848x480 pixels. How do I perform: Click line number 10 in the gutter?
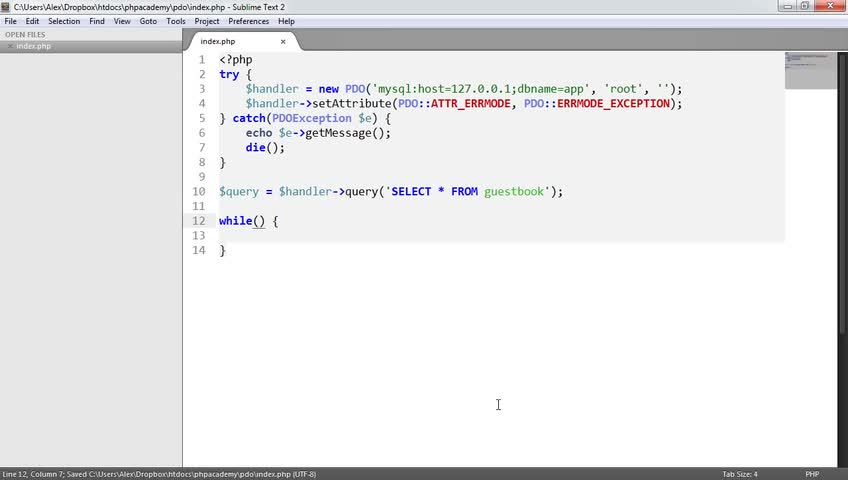198,191
